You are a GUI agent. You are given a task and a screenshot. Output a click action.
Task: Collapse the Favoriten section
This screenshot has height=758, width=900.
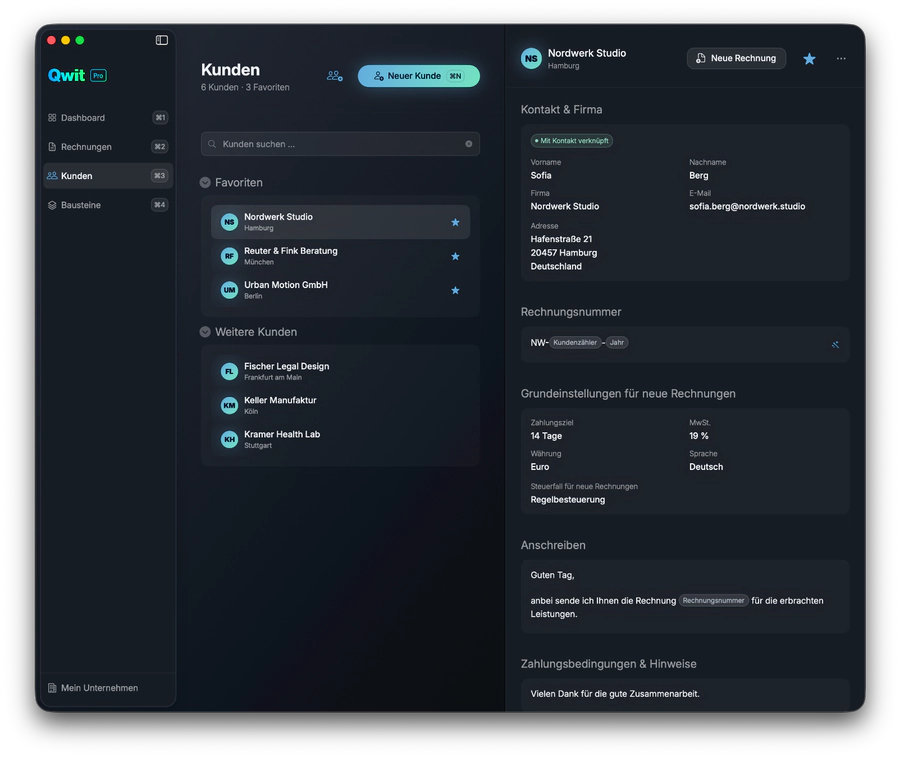click(205, 182)
